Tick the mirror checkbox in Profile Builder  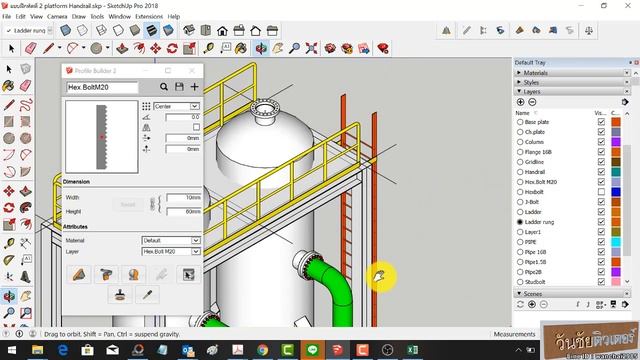tap(196, 127)
